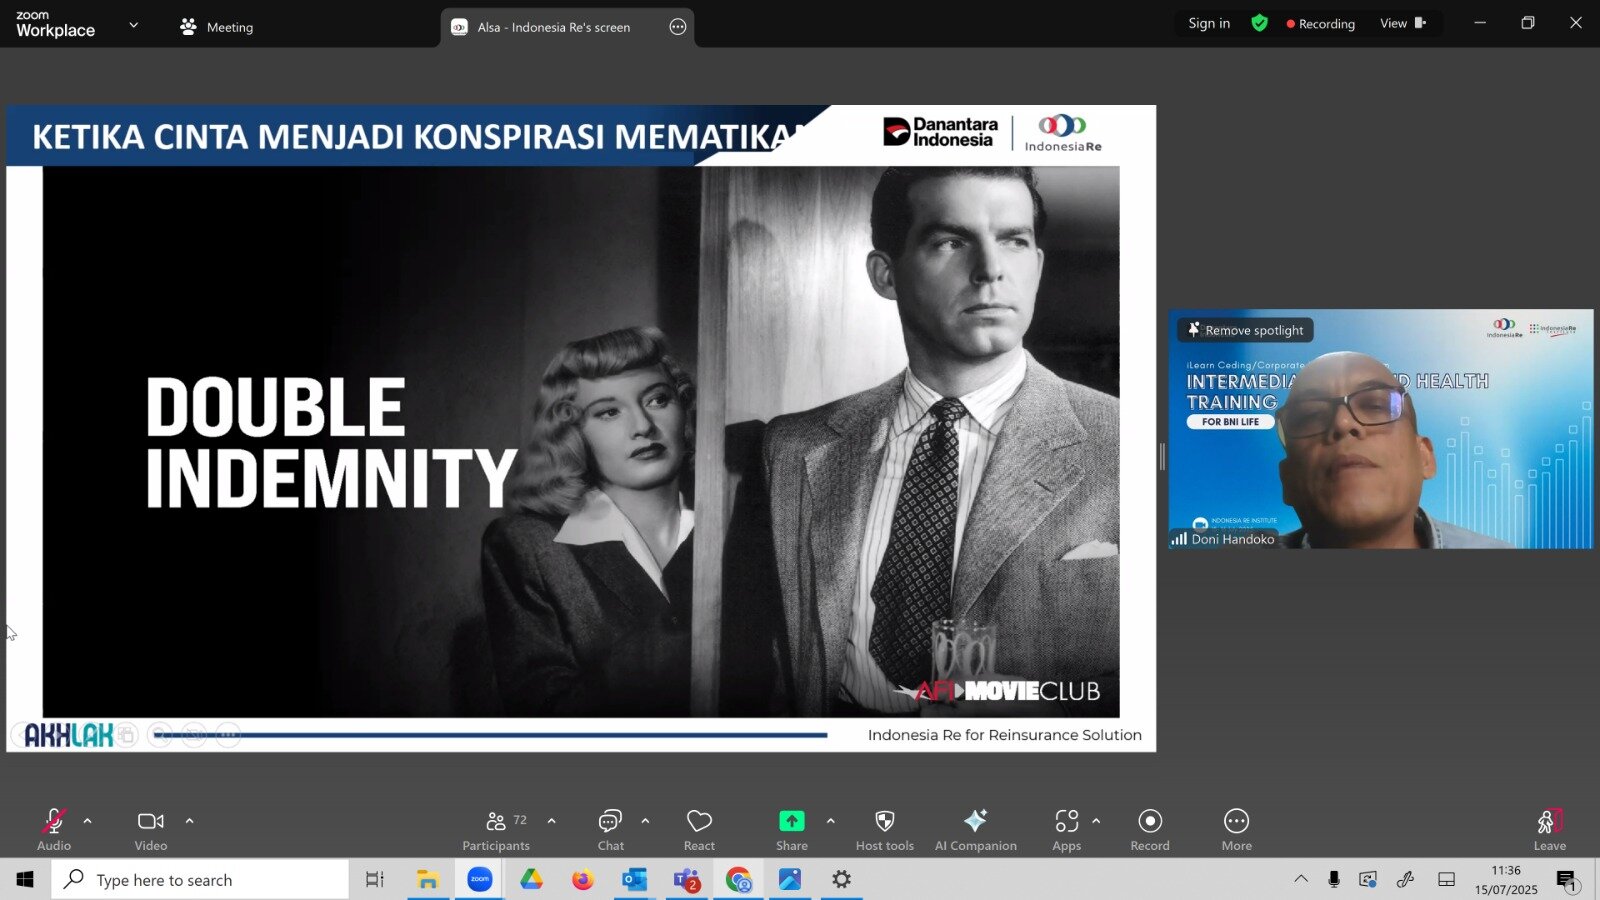This screenshot has width=1600, height=900.
Task: Open the Participants panel
Action: (496, 829)
